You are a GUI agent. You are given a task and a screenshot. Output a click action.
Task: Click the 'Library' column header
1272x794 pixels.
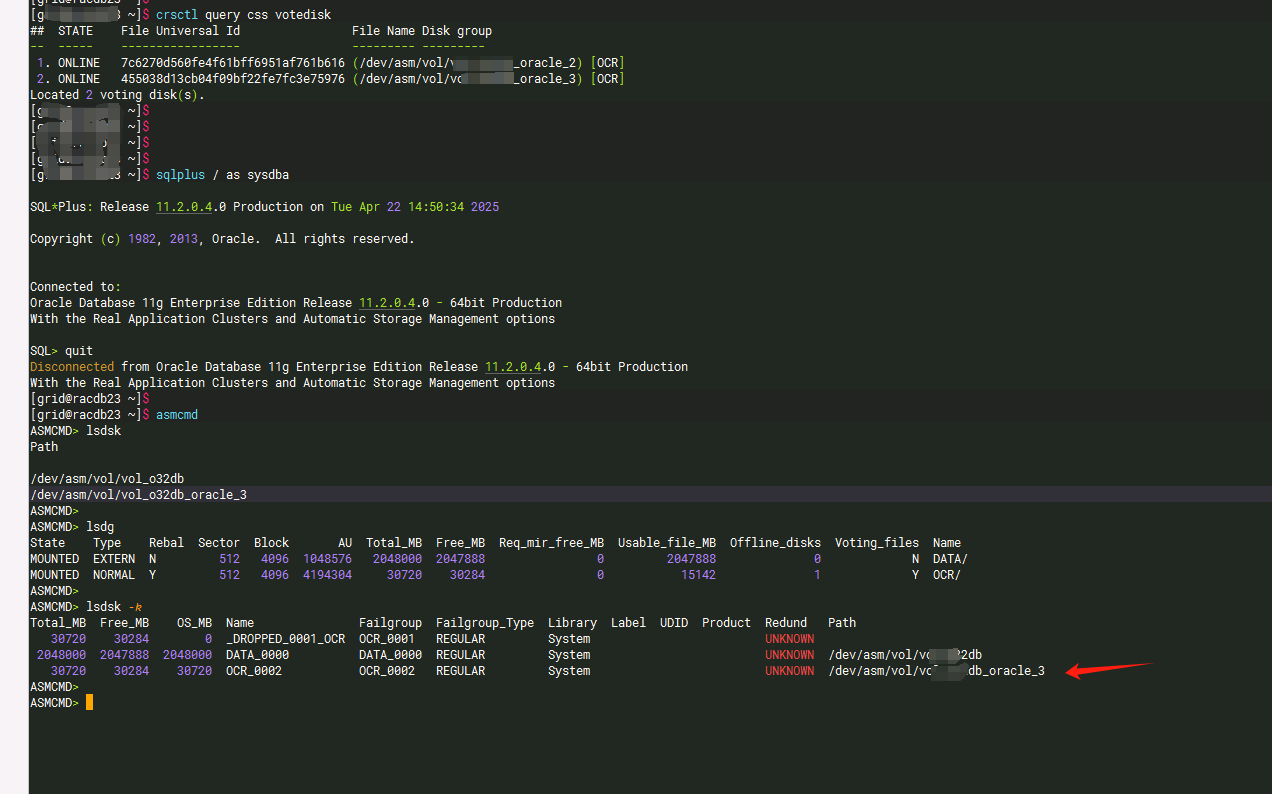click(x=572, y=623)
